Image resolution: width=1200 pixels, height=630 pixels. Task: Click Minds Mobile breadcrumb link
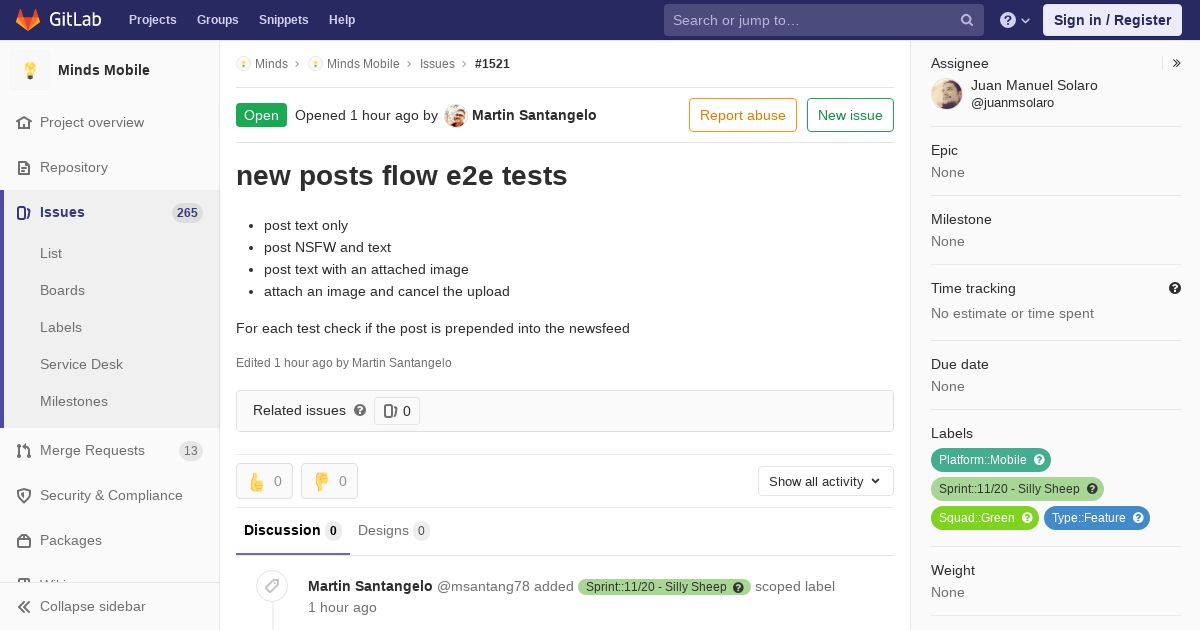point(363,63)
